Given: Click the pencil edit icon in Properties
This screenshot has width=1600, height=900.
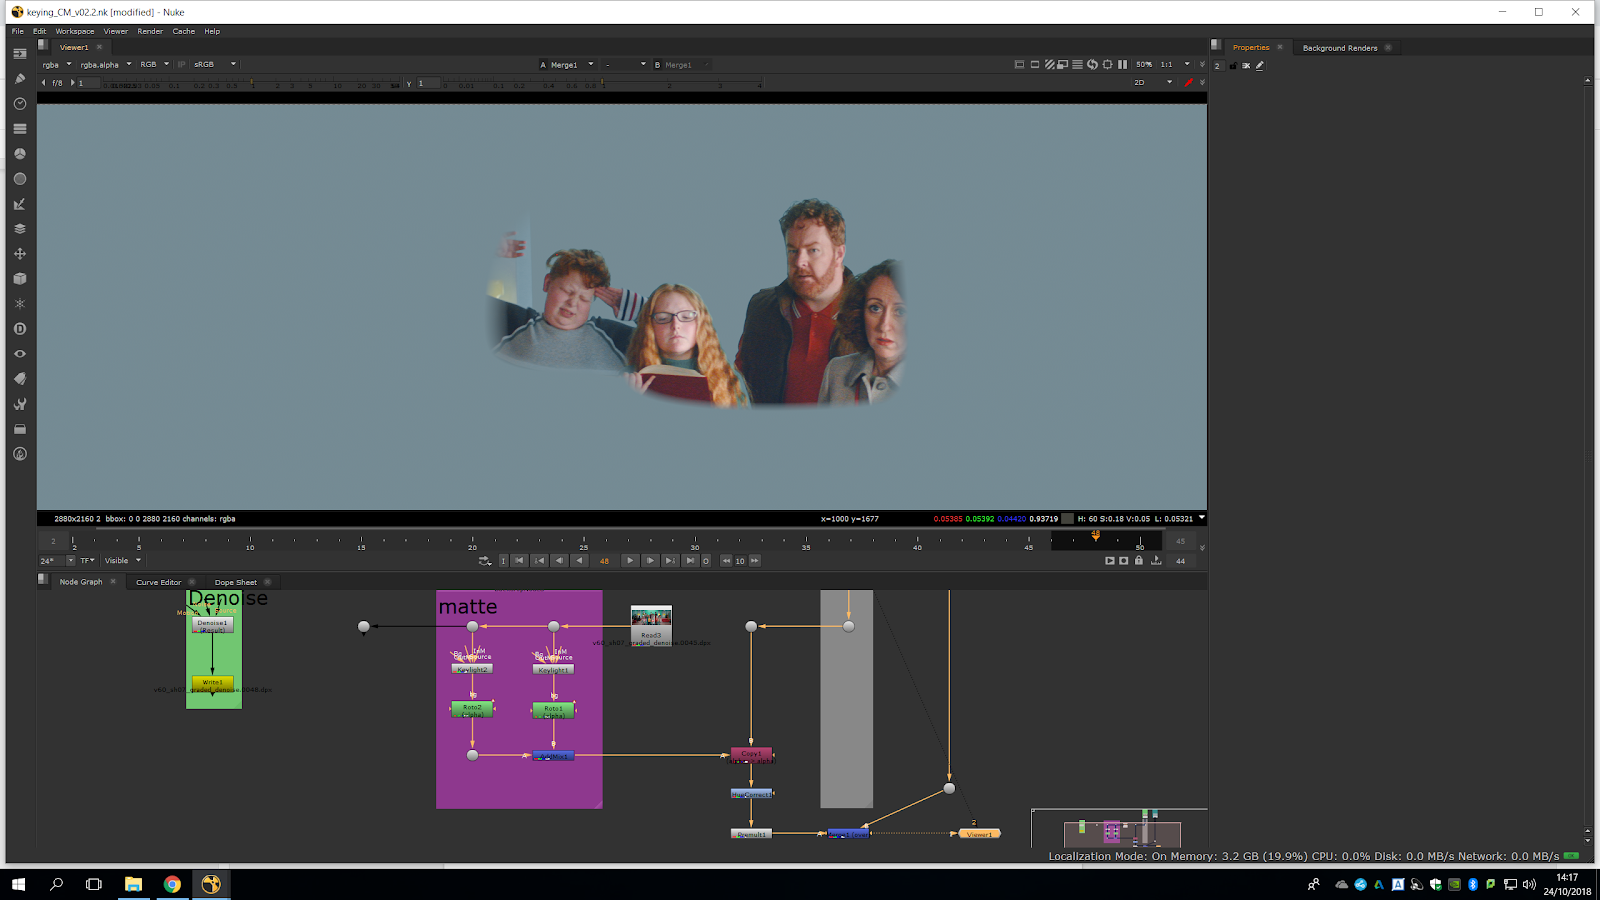Looking at the screenshot, I should pos(1260,66).
